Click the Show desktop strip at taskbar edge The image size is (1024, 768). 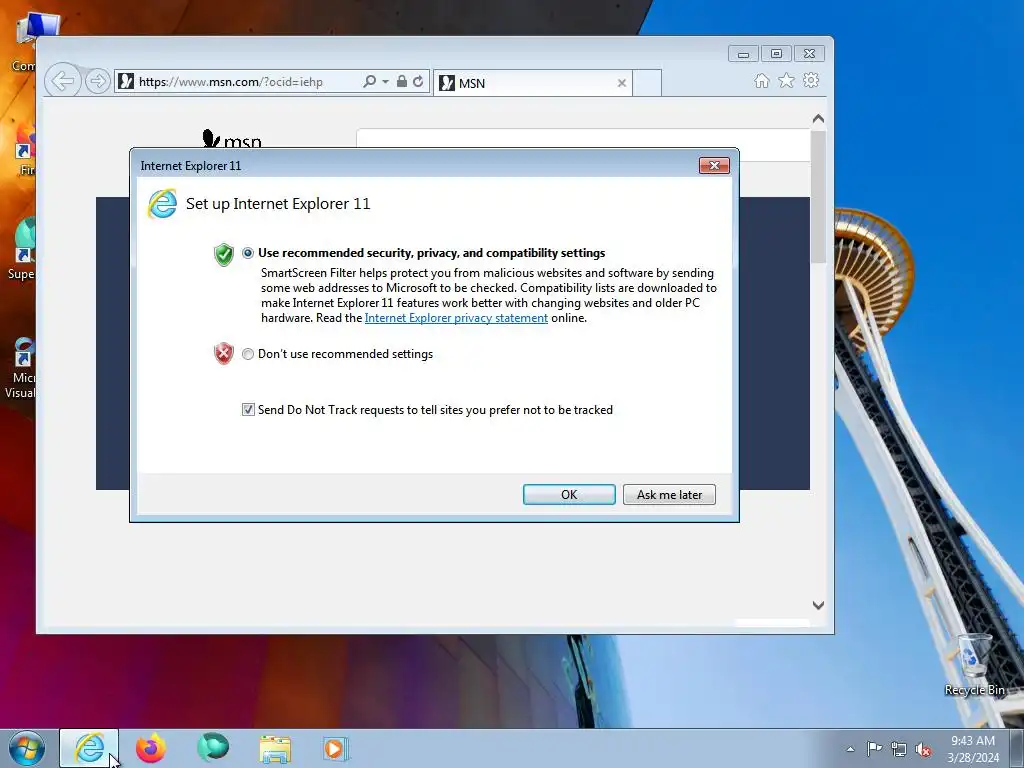1017,748
